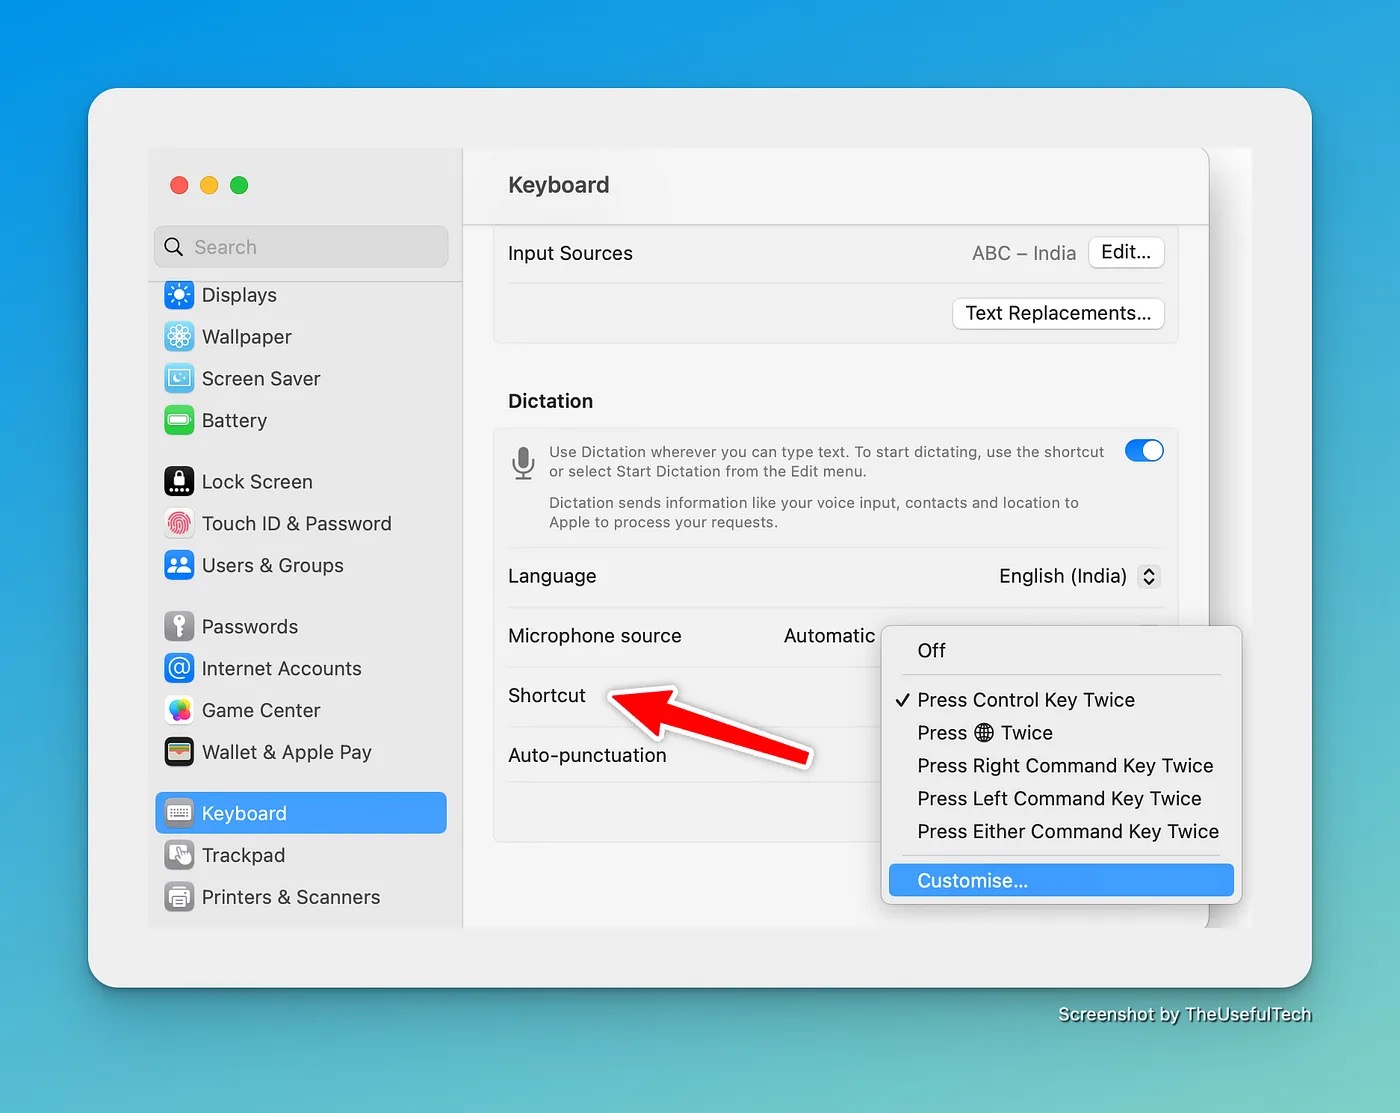Open Printers & Scanners label
The height and width of the screenshot is (1113, 1400).
[291, 898]
